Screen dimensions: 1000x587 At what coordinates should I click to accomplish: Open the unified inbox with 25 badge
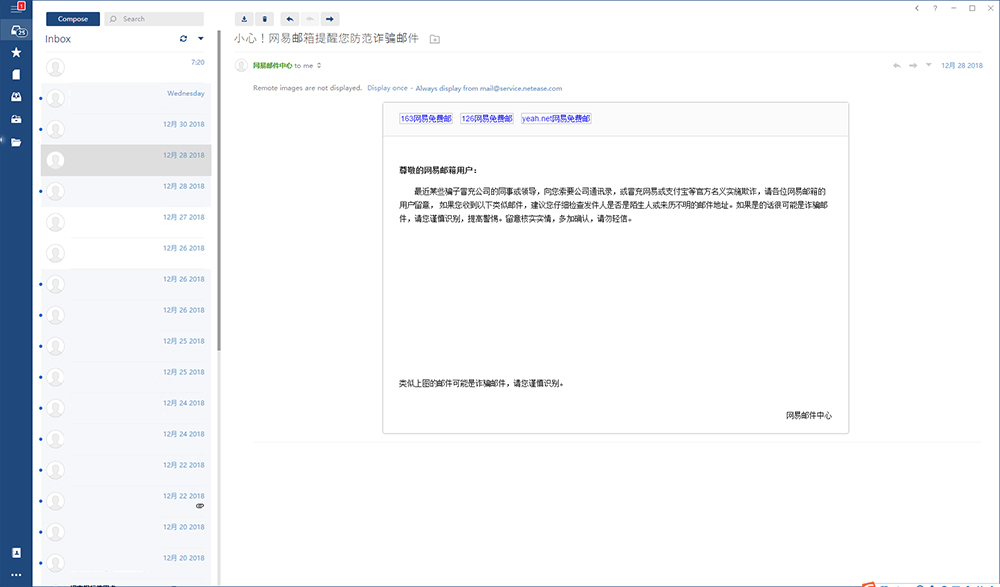[16, 32]
